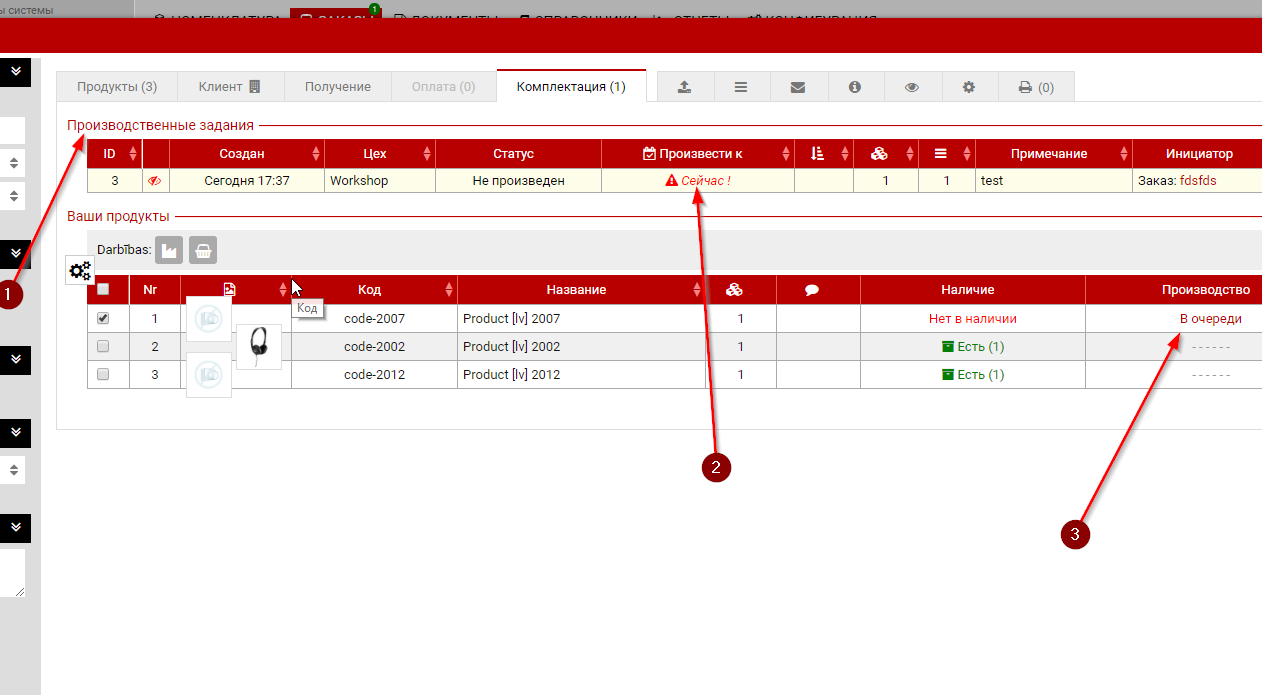Click the Есть (1) availability link for code-2002
The height and width of the screenshot is (695, 1262).
[x=980, y=347]
